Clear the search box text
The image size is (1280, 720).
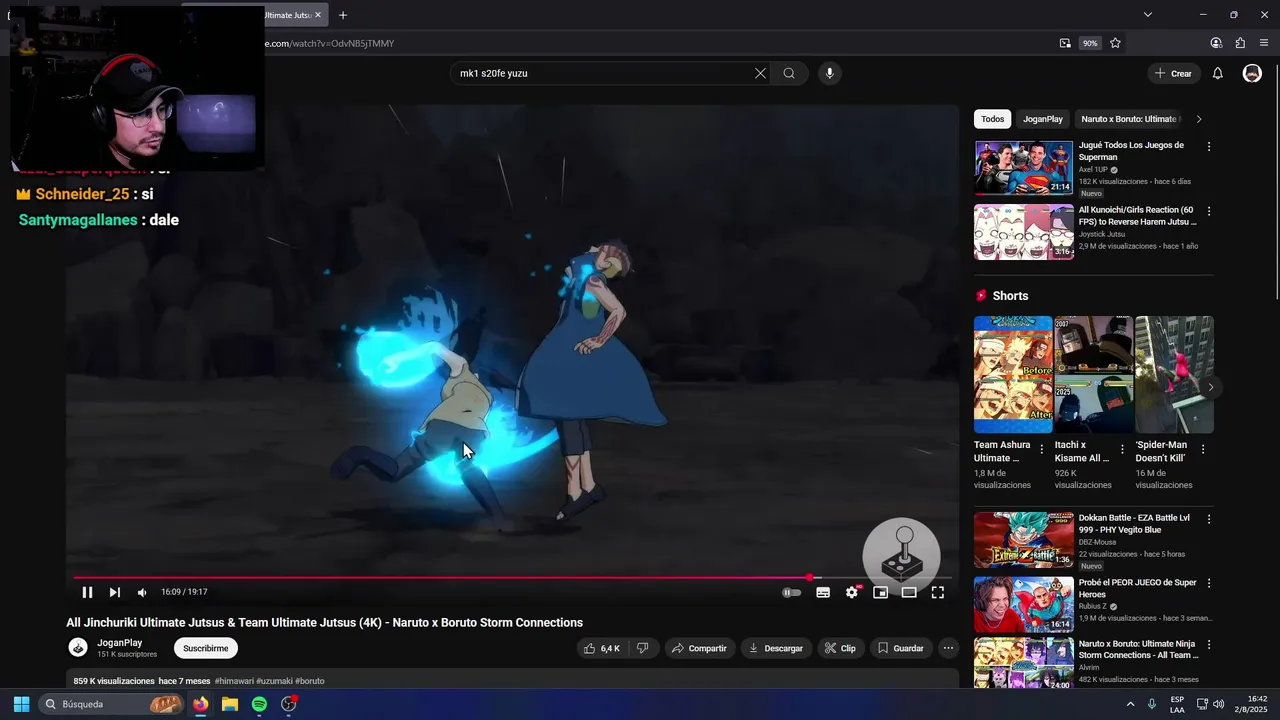[760, 73]
